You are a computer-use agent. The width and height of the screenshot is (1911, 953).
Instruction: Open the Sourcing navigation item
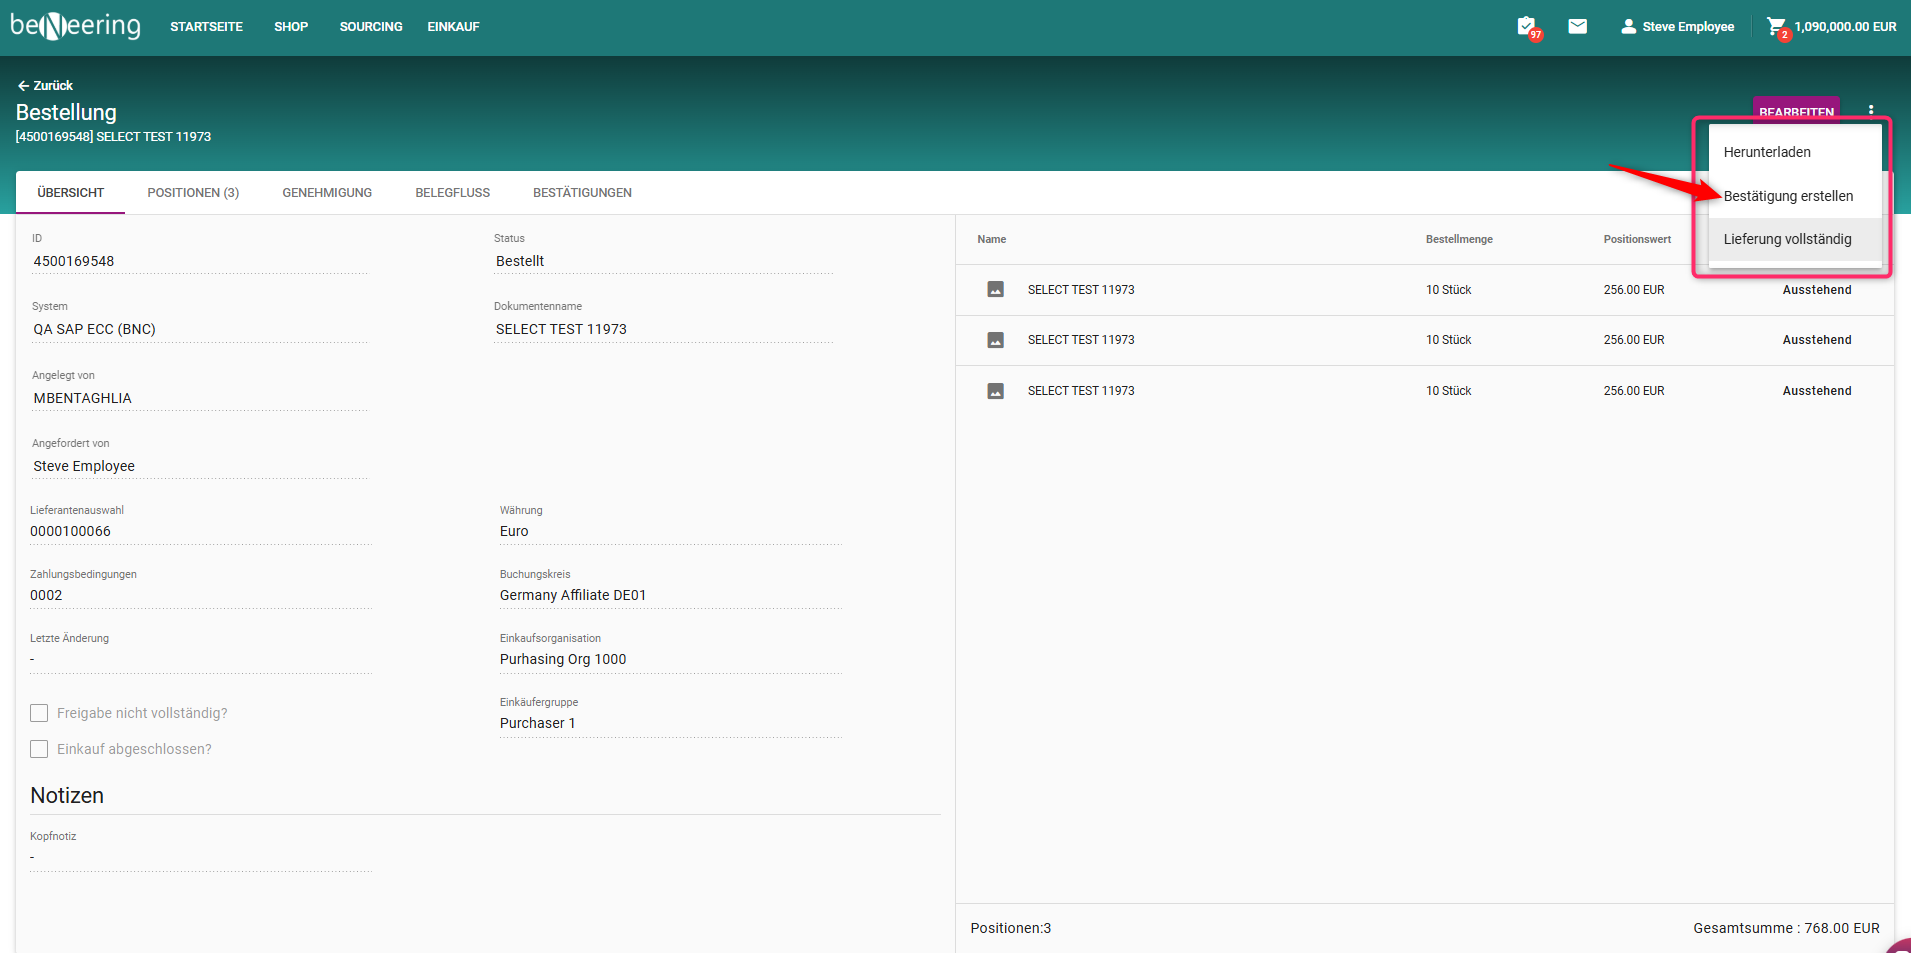point(371,27)
